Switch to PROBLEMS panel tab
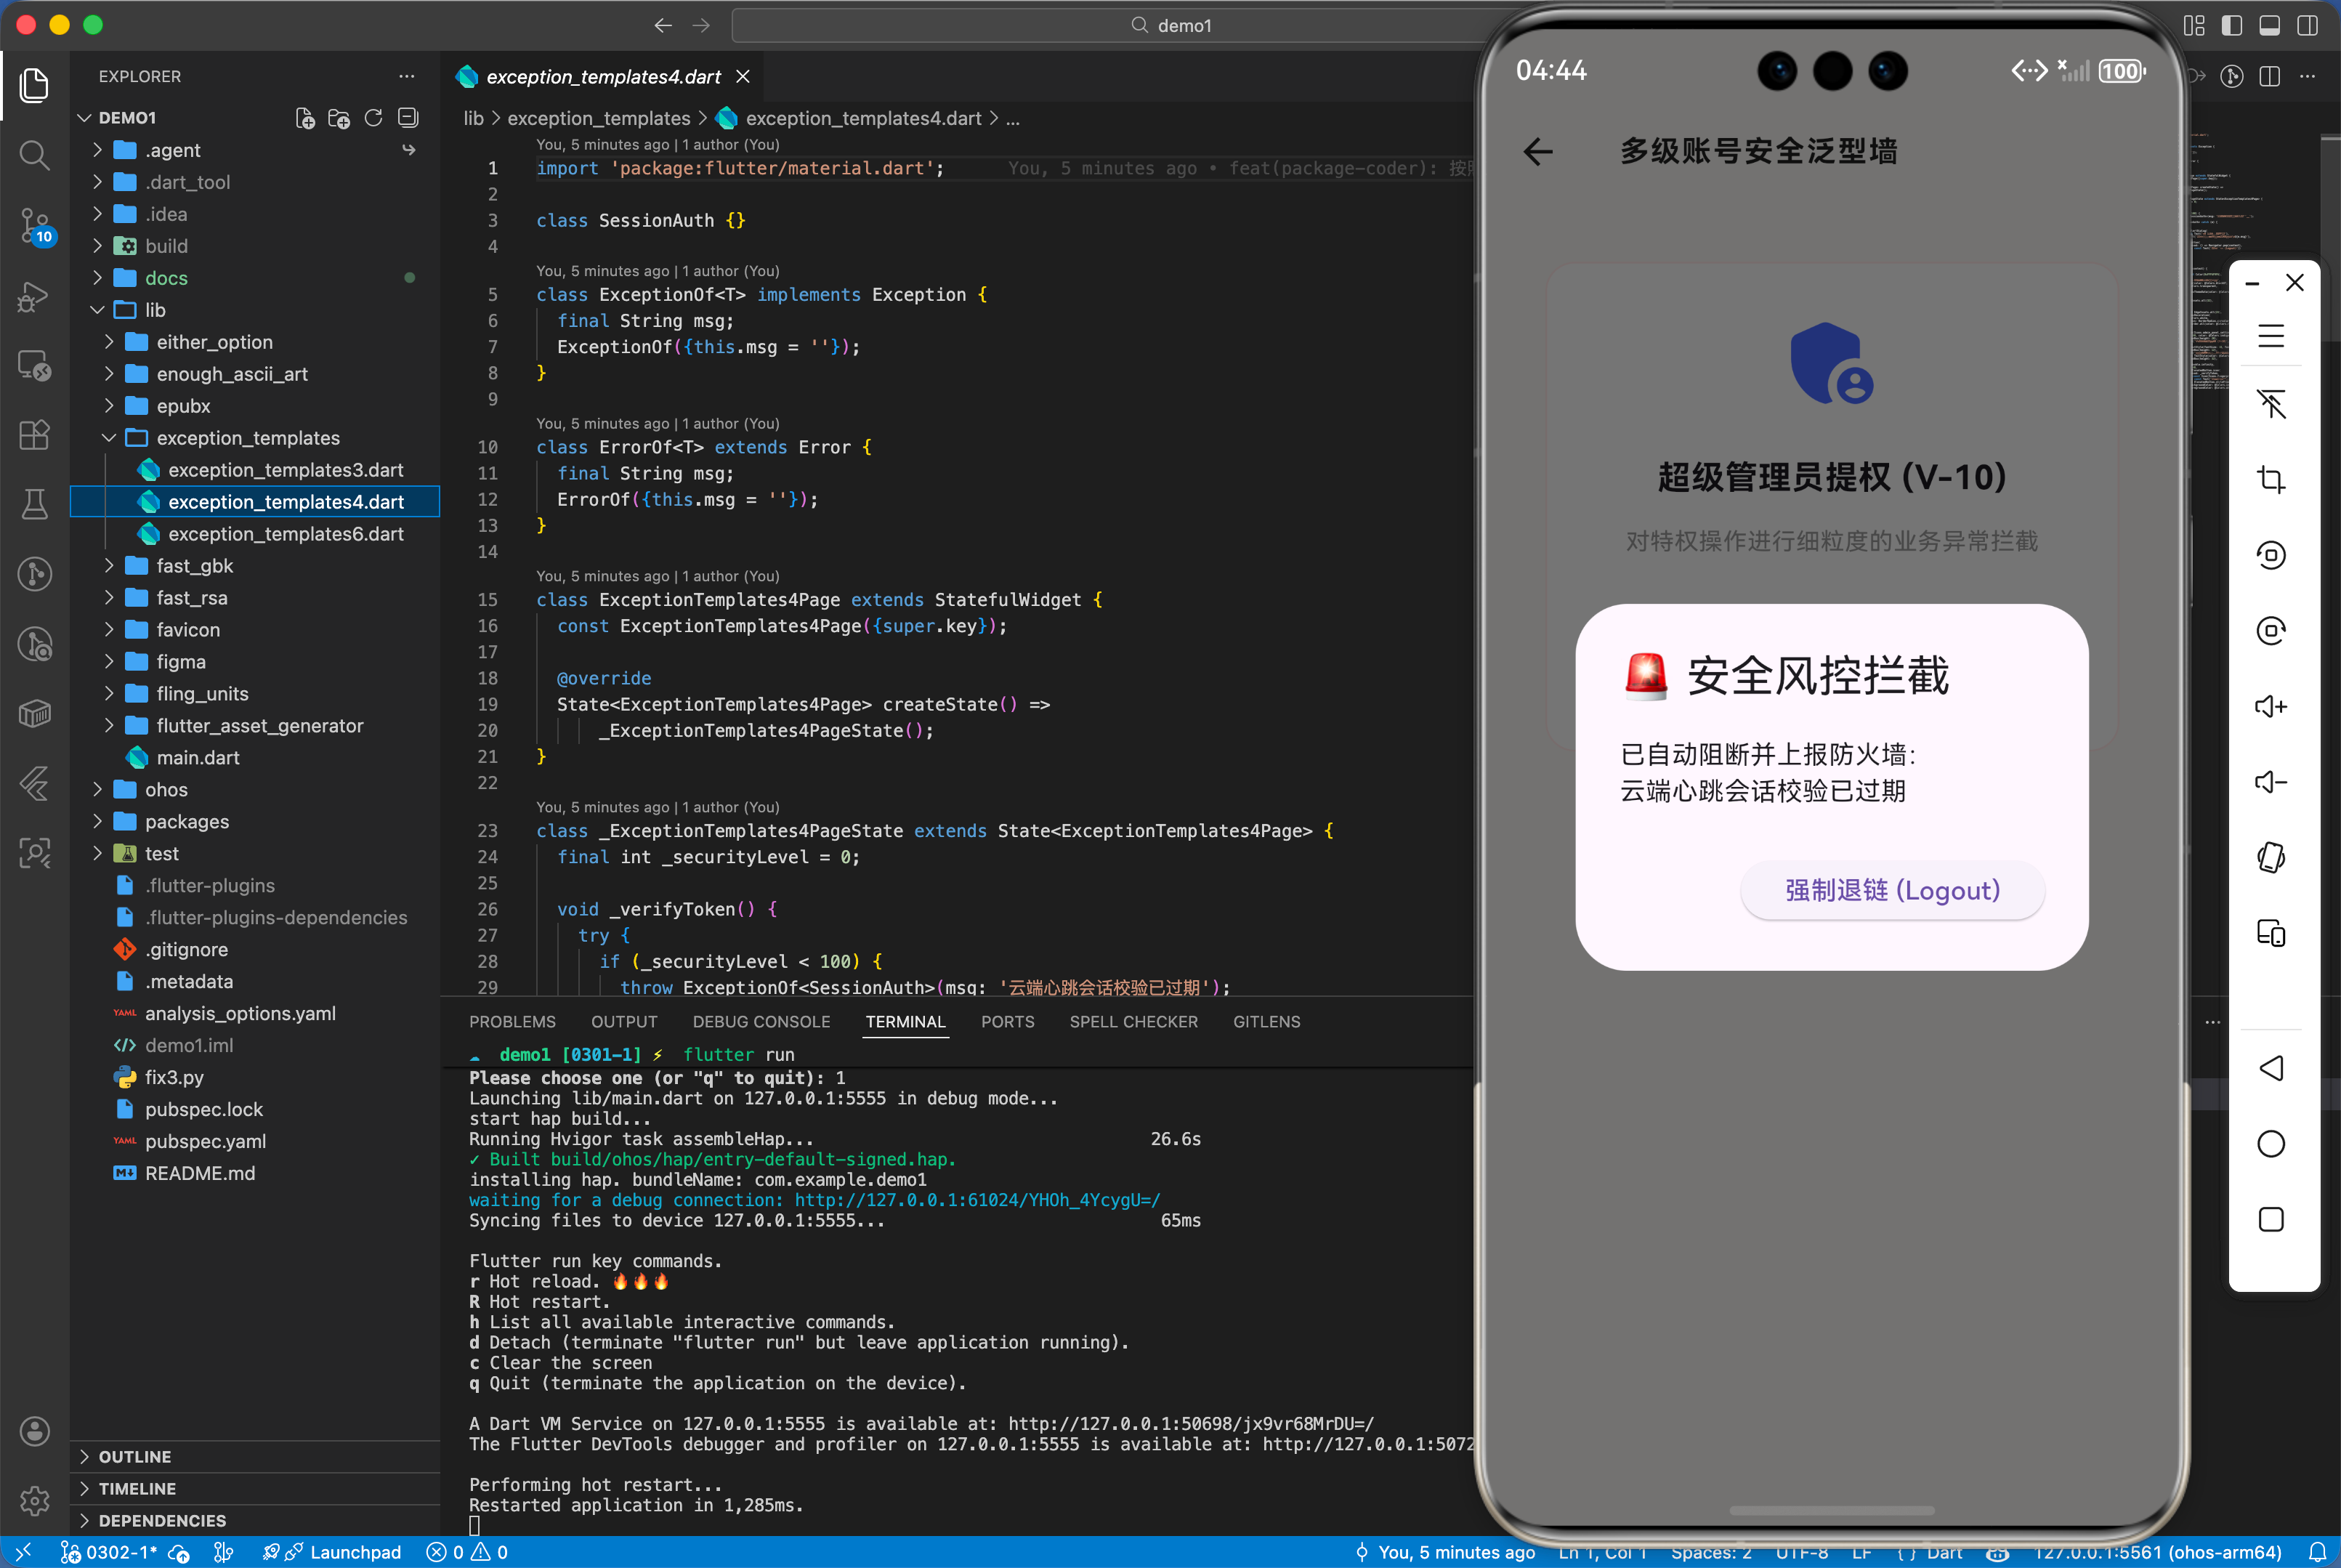The width and height of the screenshot is (2341, 1568). [512, 1022]
